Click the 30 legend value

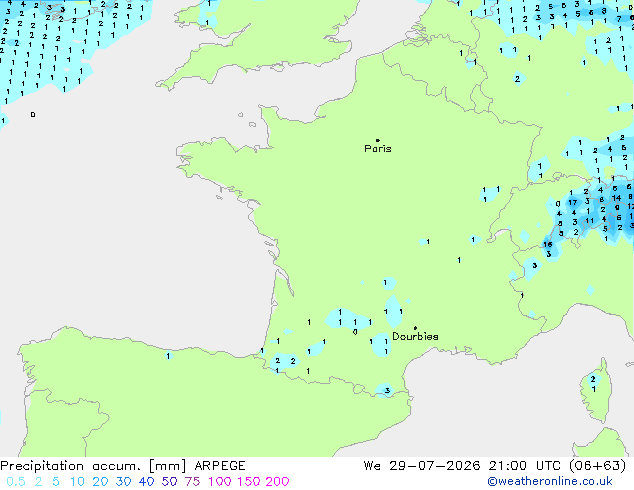point(123,482)
